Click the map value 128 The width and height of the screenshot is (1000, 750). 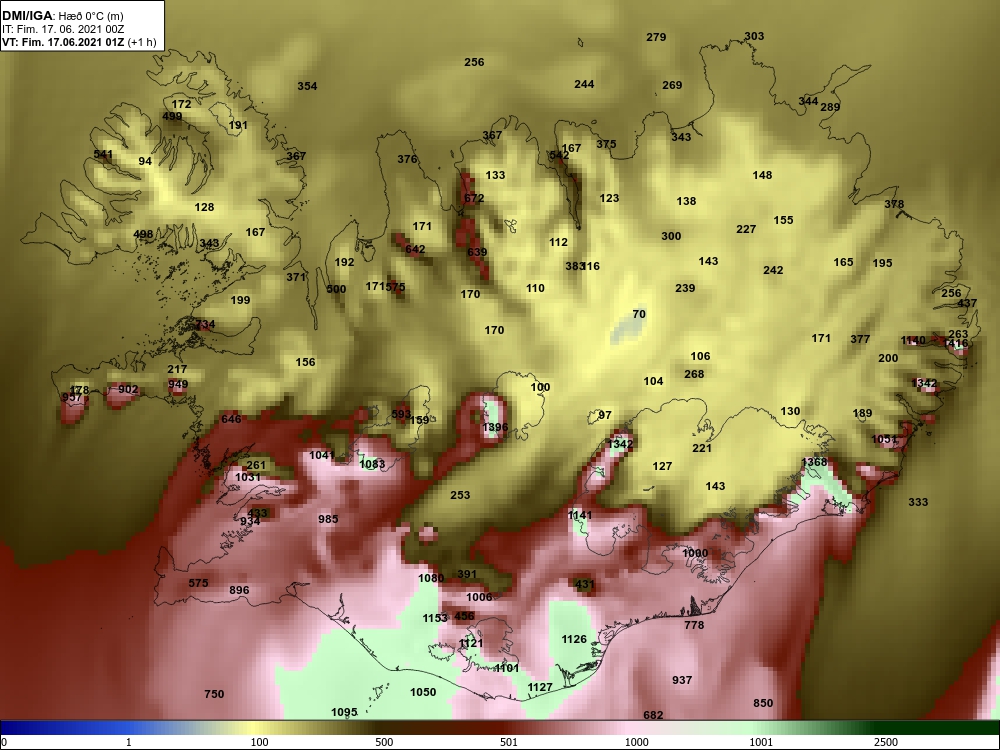[204, 207]
